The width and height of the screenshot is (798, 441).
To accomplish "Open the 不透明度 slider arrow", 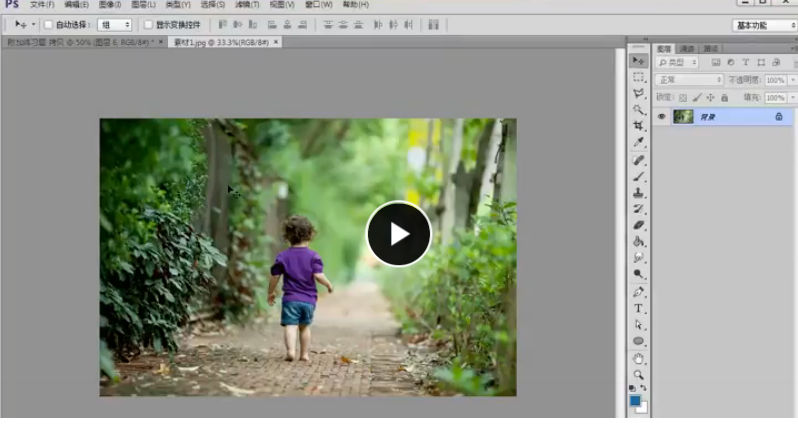I will [792, 80].
